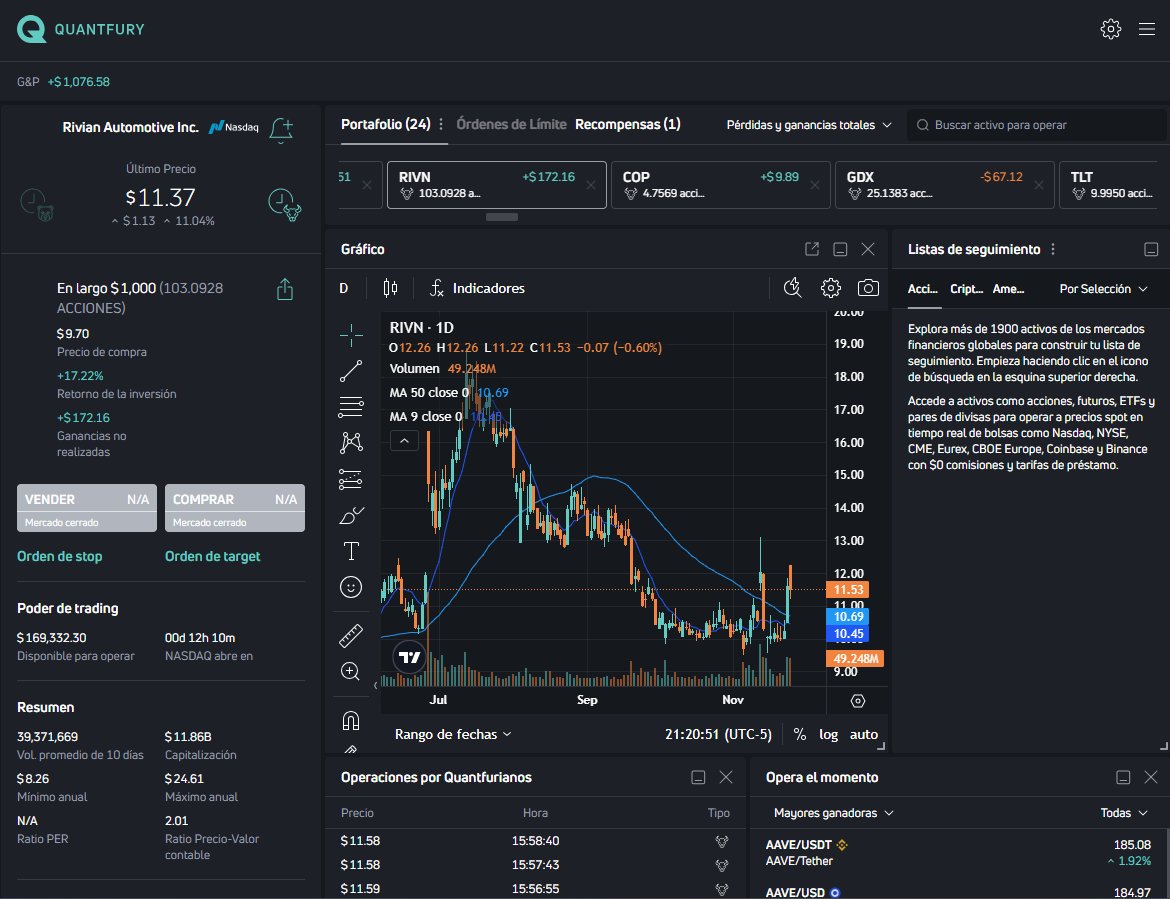Select the GDX portfolio card

pos(944,184)
